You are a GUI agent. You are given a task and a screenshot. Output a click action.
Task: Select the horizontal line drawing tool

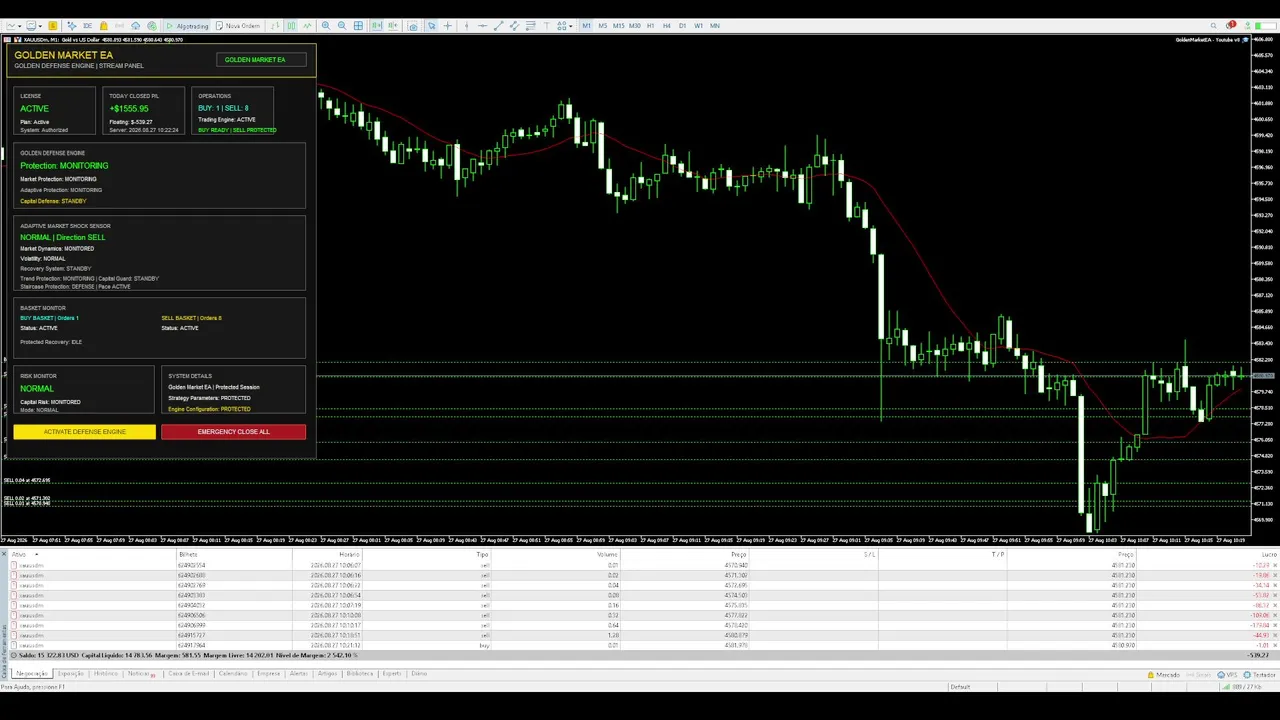coord(482,26)
